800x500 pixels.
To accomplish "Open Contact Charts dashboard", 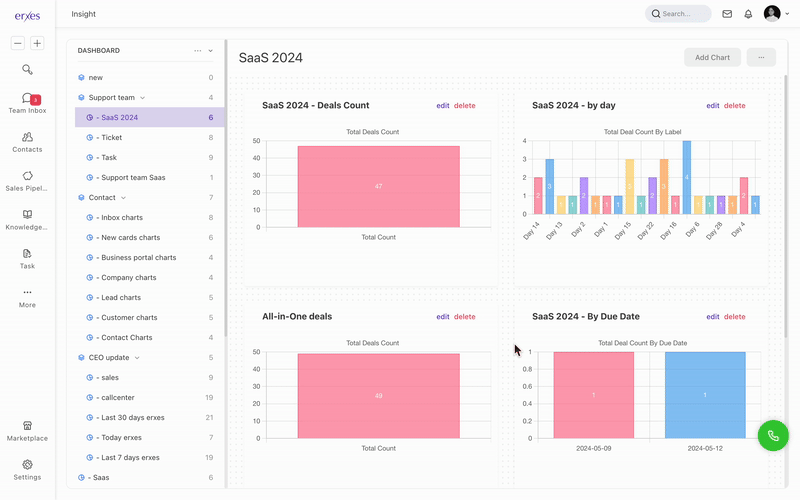I will (x=149, y=337).
